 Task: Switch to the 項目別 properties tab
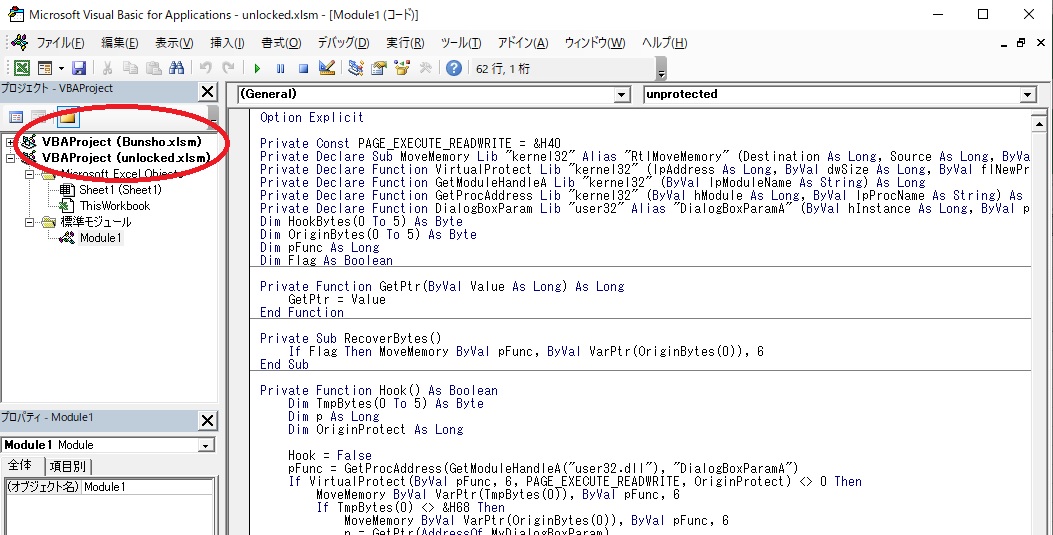(68, 466)
